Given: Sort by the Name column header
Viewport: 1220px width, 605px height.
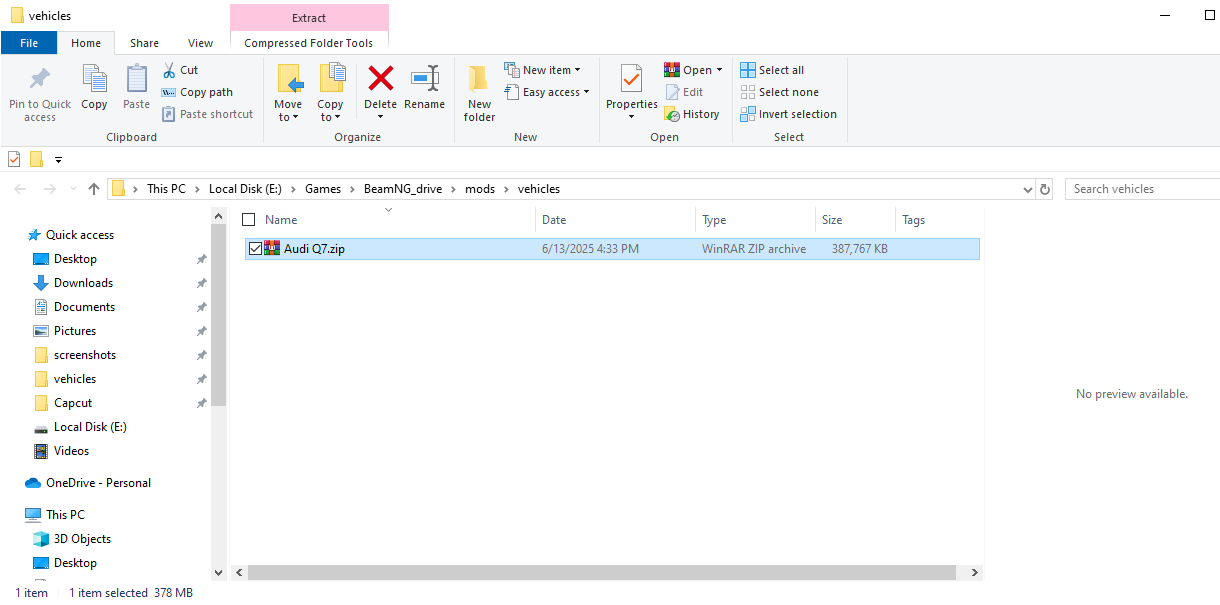Looking at the screenshot, I should (390, 220).
